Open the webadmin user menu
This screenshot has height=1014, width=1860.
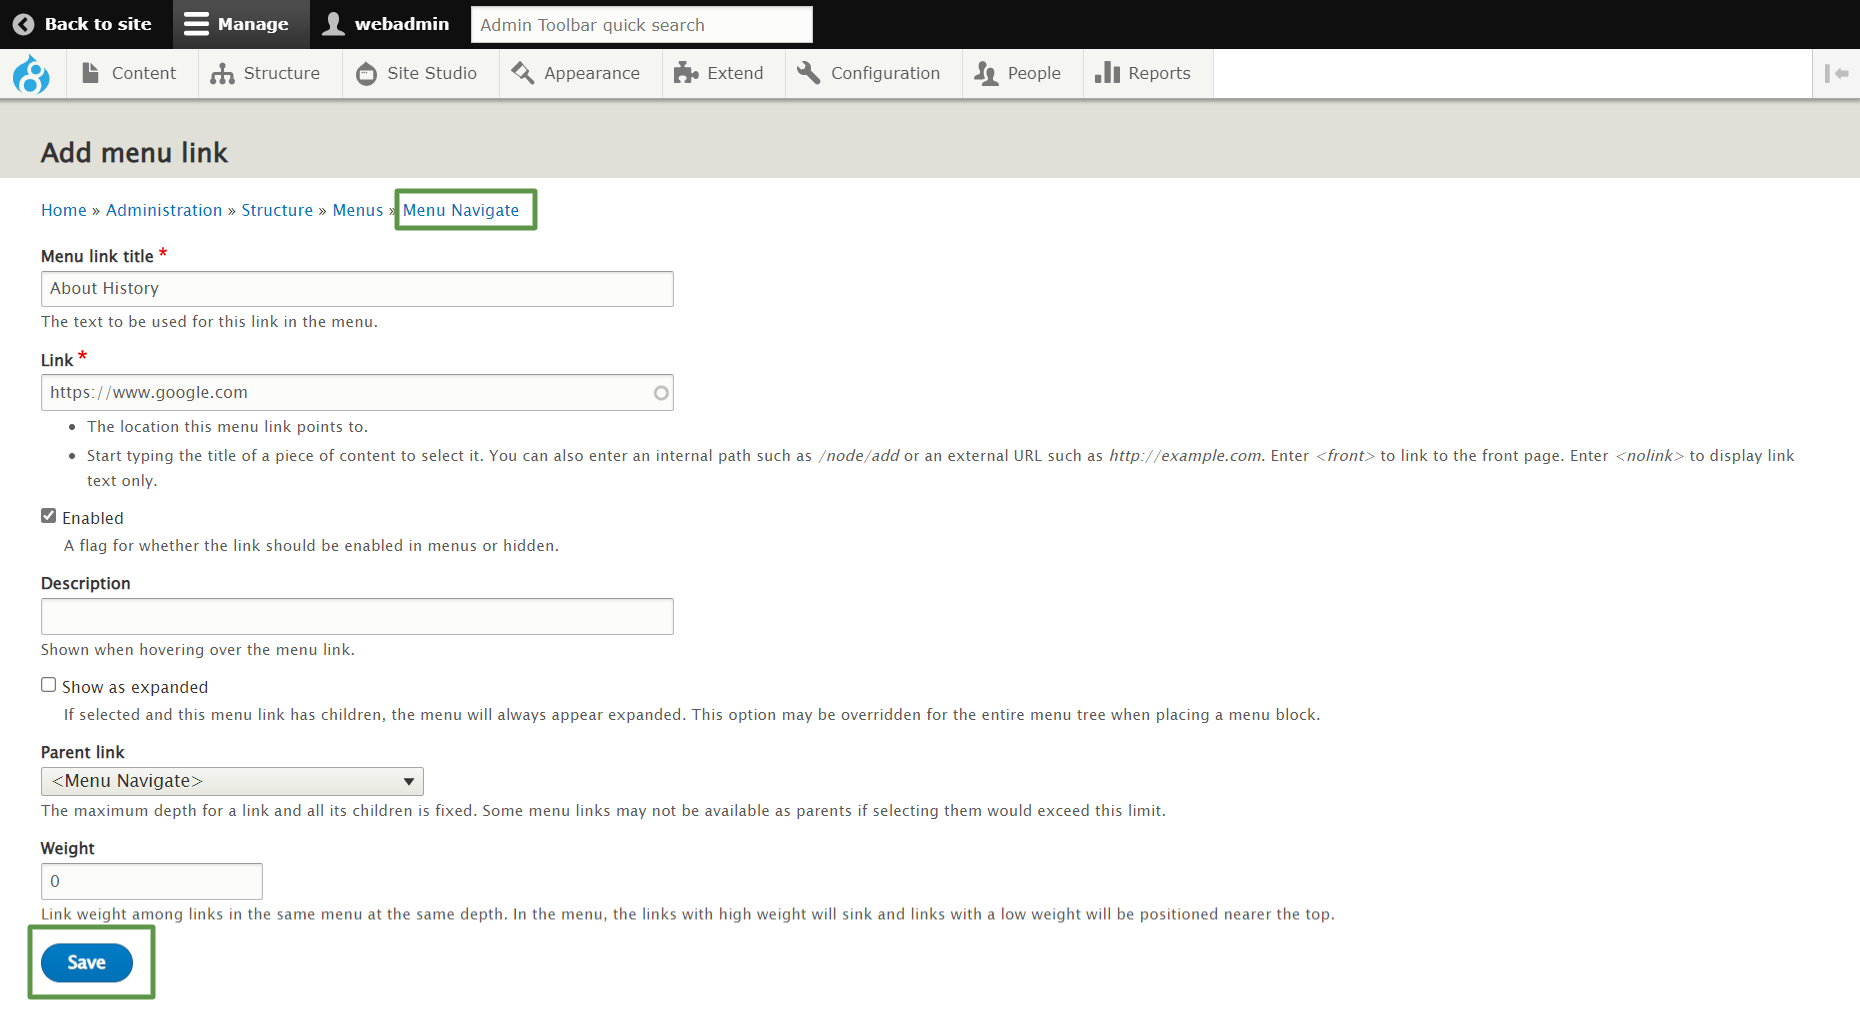point(387,24)
